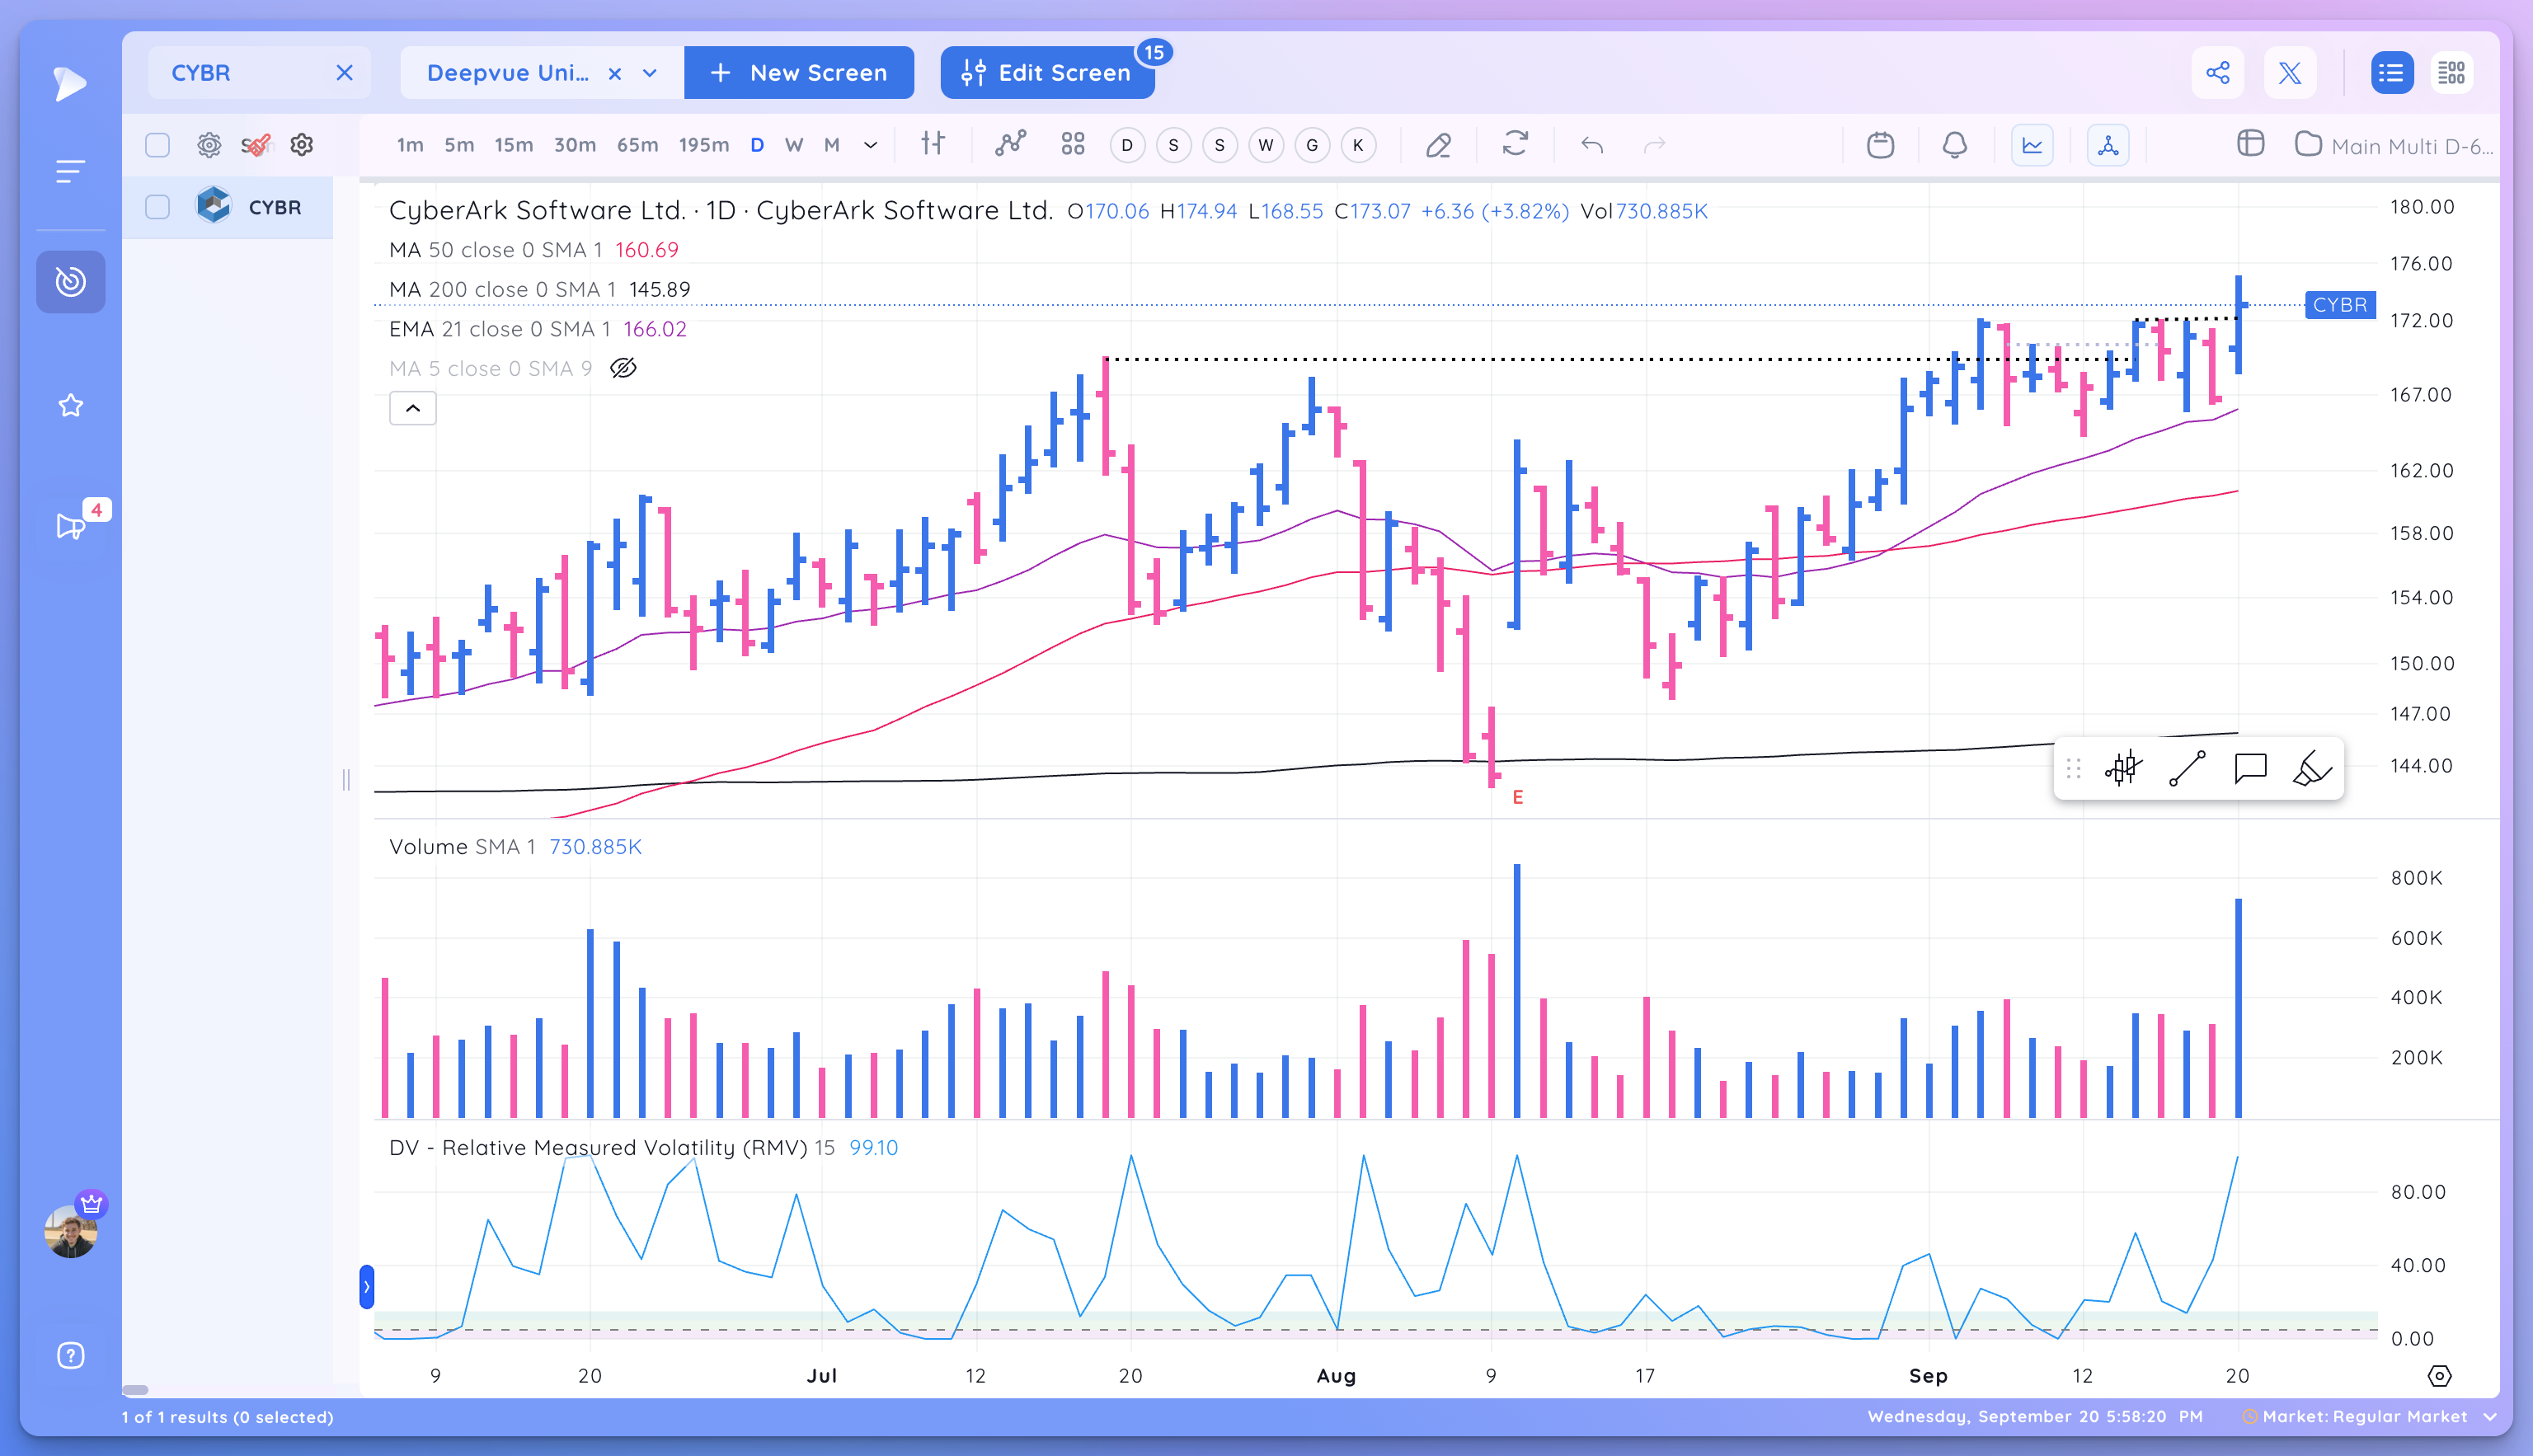Open the list gear settings icon
The width and height of the screenshot is (2533, 1456).
coord(302,145)
